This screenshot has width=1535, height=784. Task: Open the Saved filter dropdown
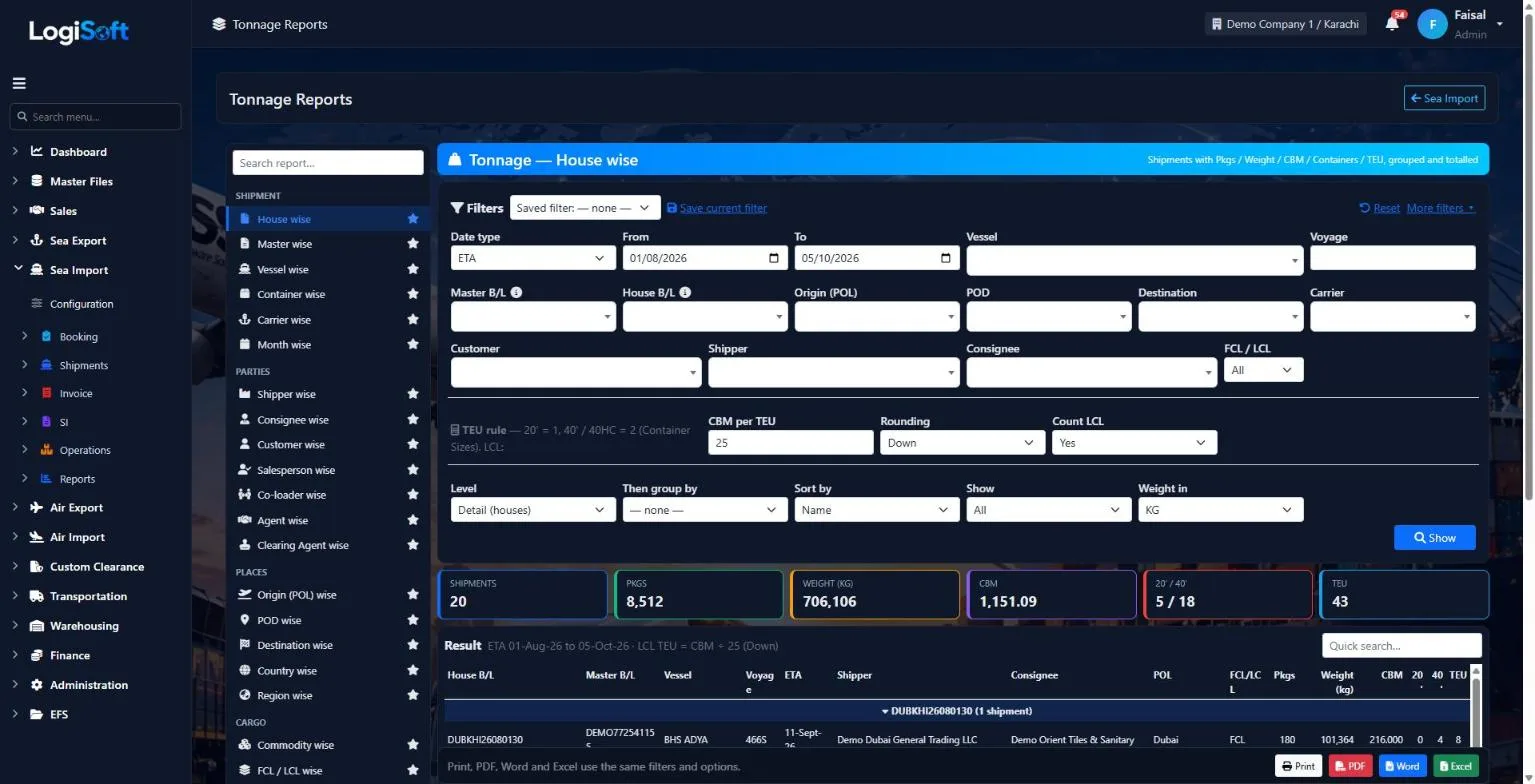(585, 208)
